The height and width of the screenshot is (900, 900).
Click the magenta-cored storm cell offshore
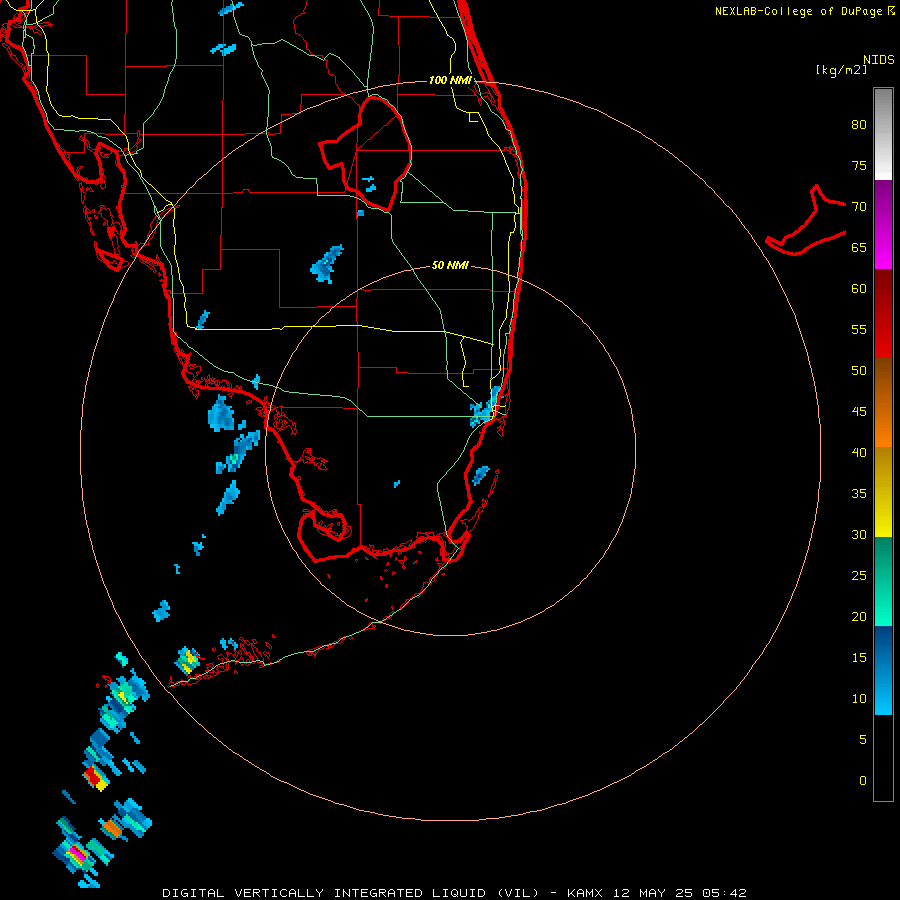(x=76, y=855)
